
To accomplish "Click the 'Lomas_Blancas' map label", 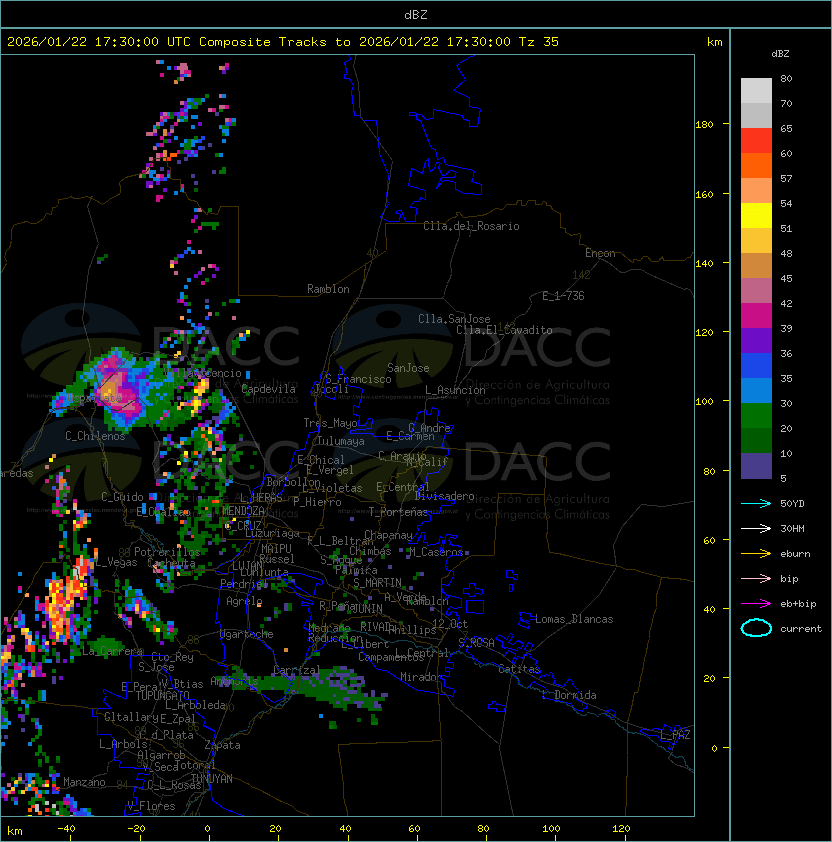I will click(x=574, y=619).
